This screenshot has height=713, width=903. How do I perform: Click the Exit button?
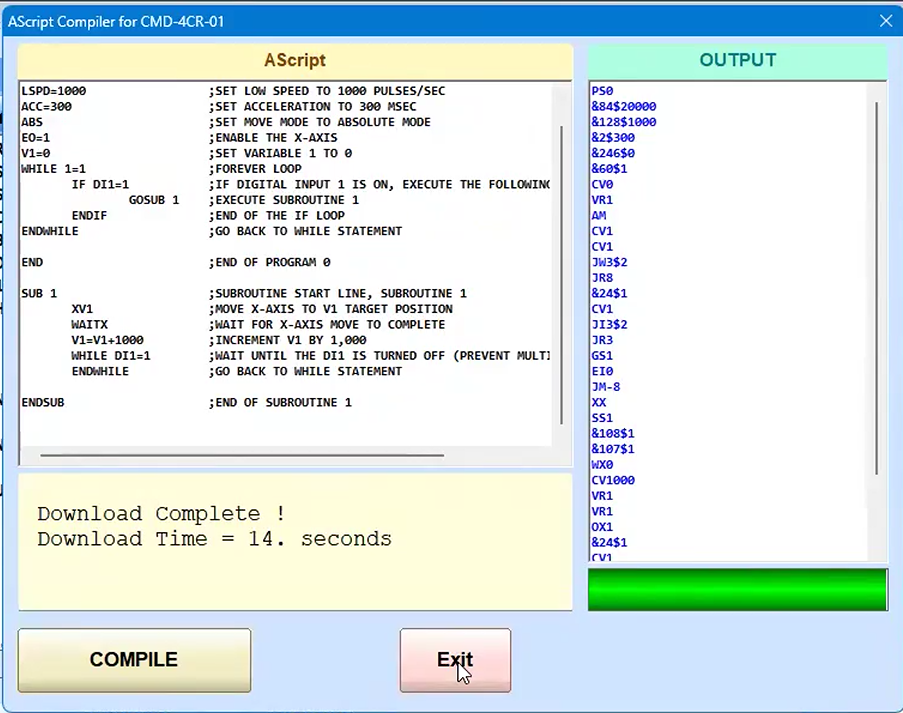[x=455, y=660]
